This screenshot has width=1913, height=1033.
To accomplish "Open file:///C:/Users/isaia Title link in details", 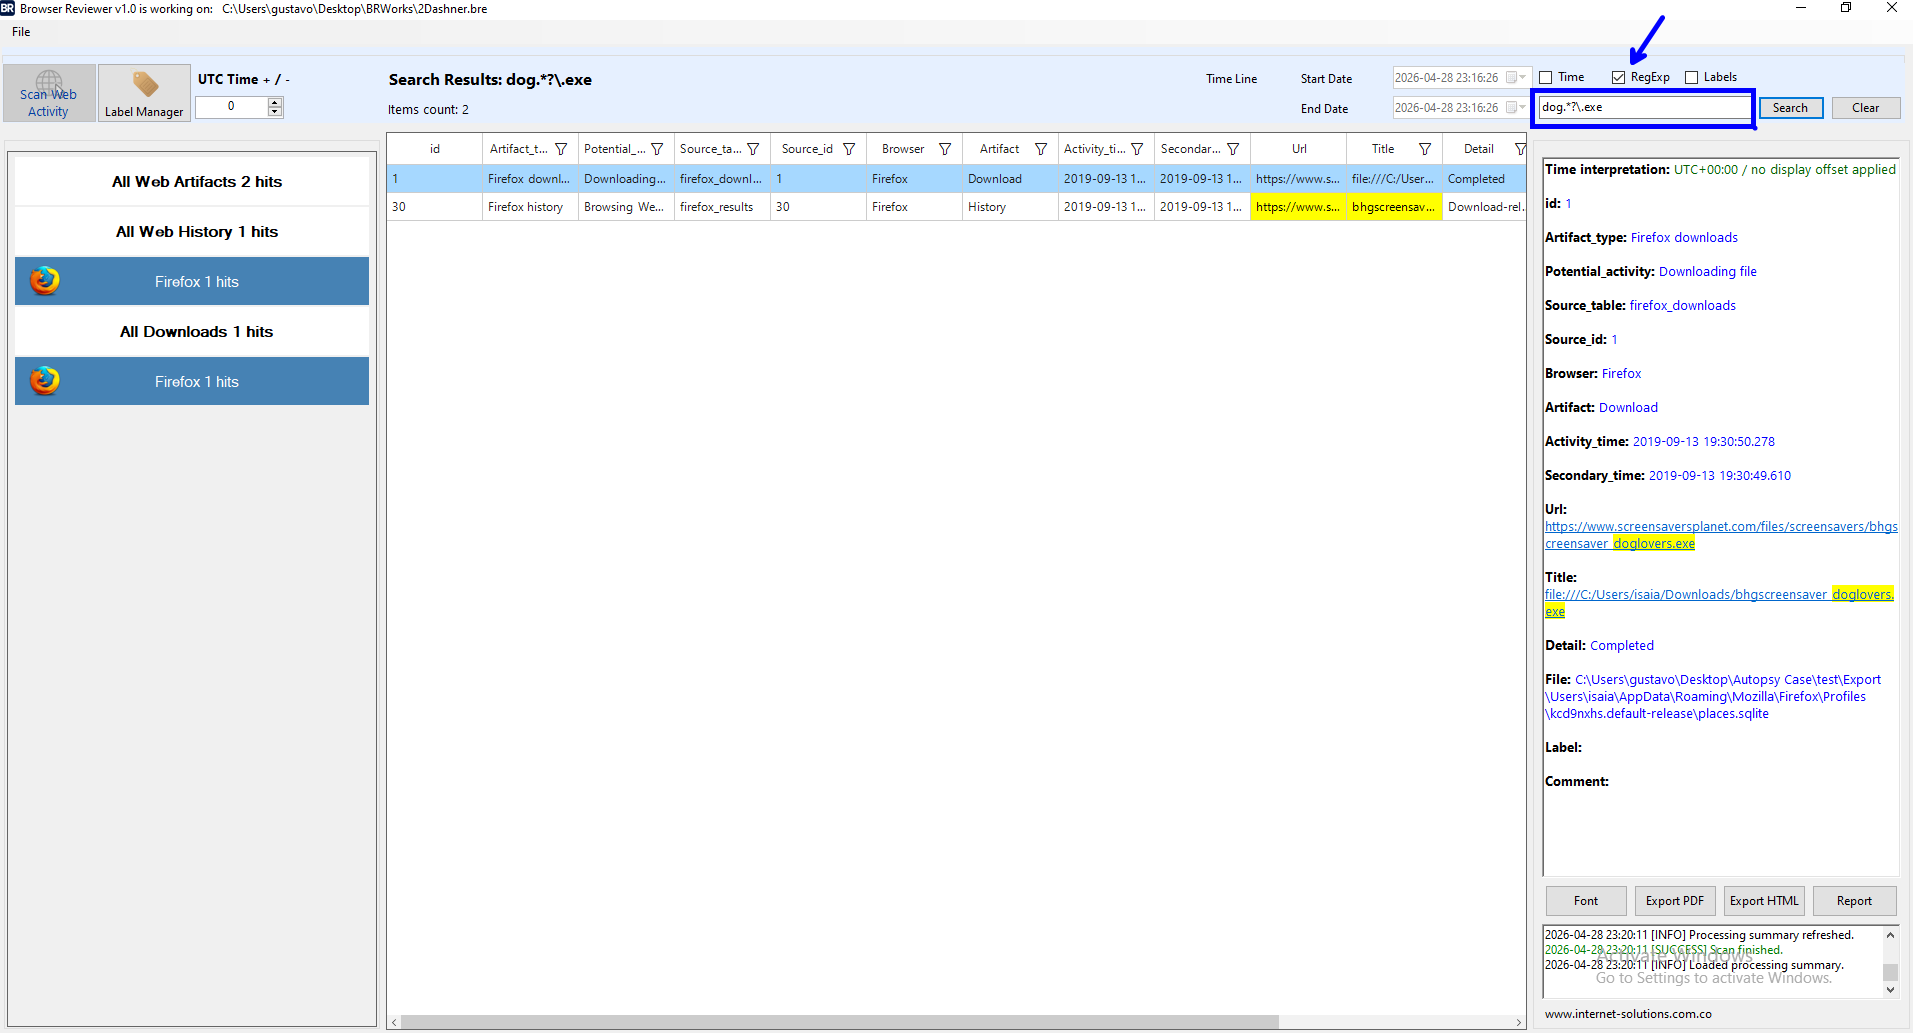I will (x=1719, y=603).
